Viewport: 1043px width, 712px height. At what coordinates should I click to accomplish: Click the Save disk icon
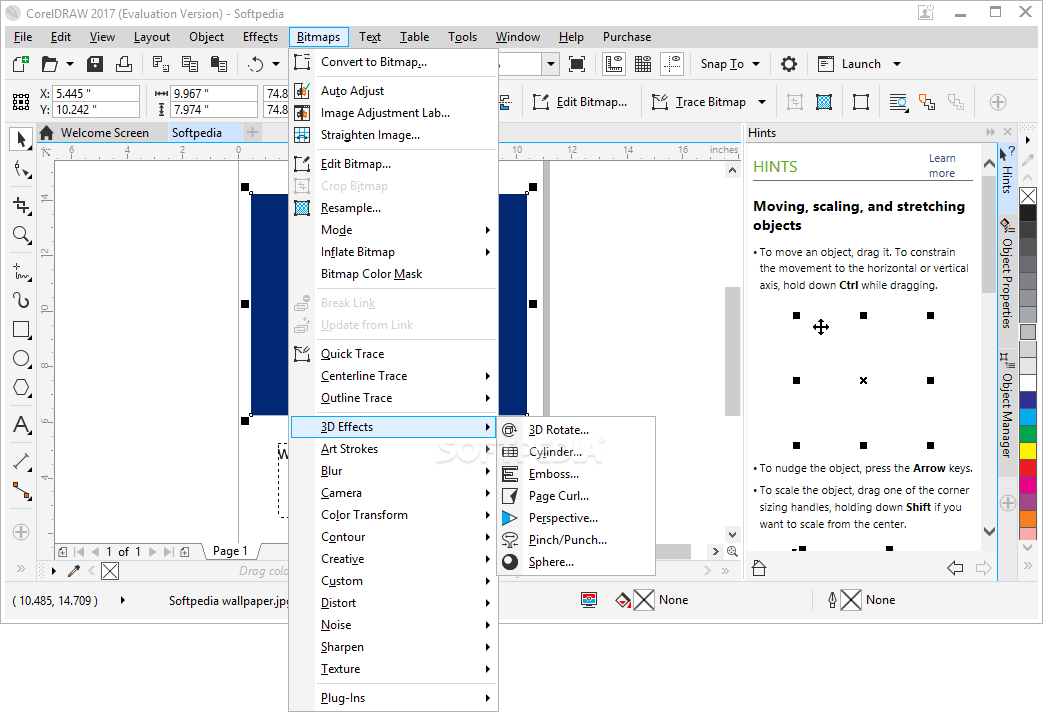pos(95,64)
